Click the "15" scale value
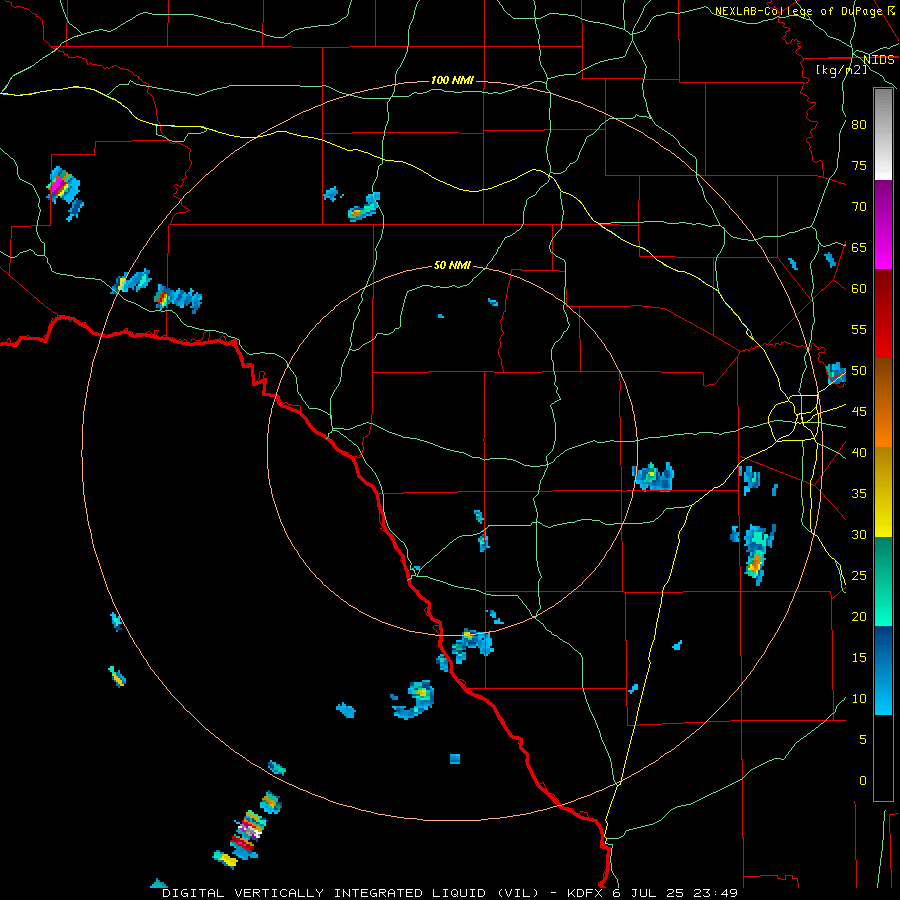 (x=859, y=657)
